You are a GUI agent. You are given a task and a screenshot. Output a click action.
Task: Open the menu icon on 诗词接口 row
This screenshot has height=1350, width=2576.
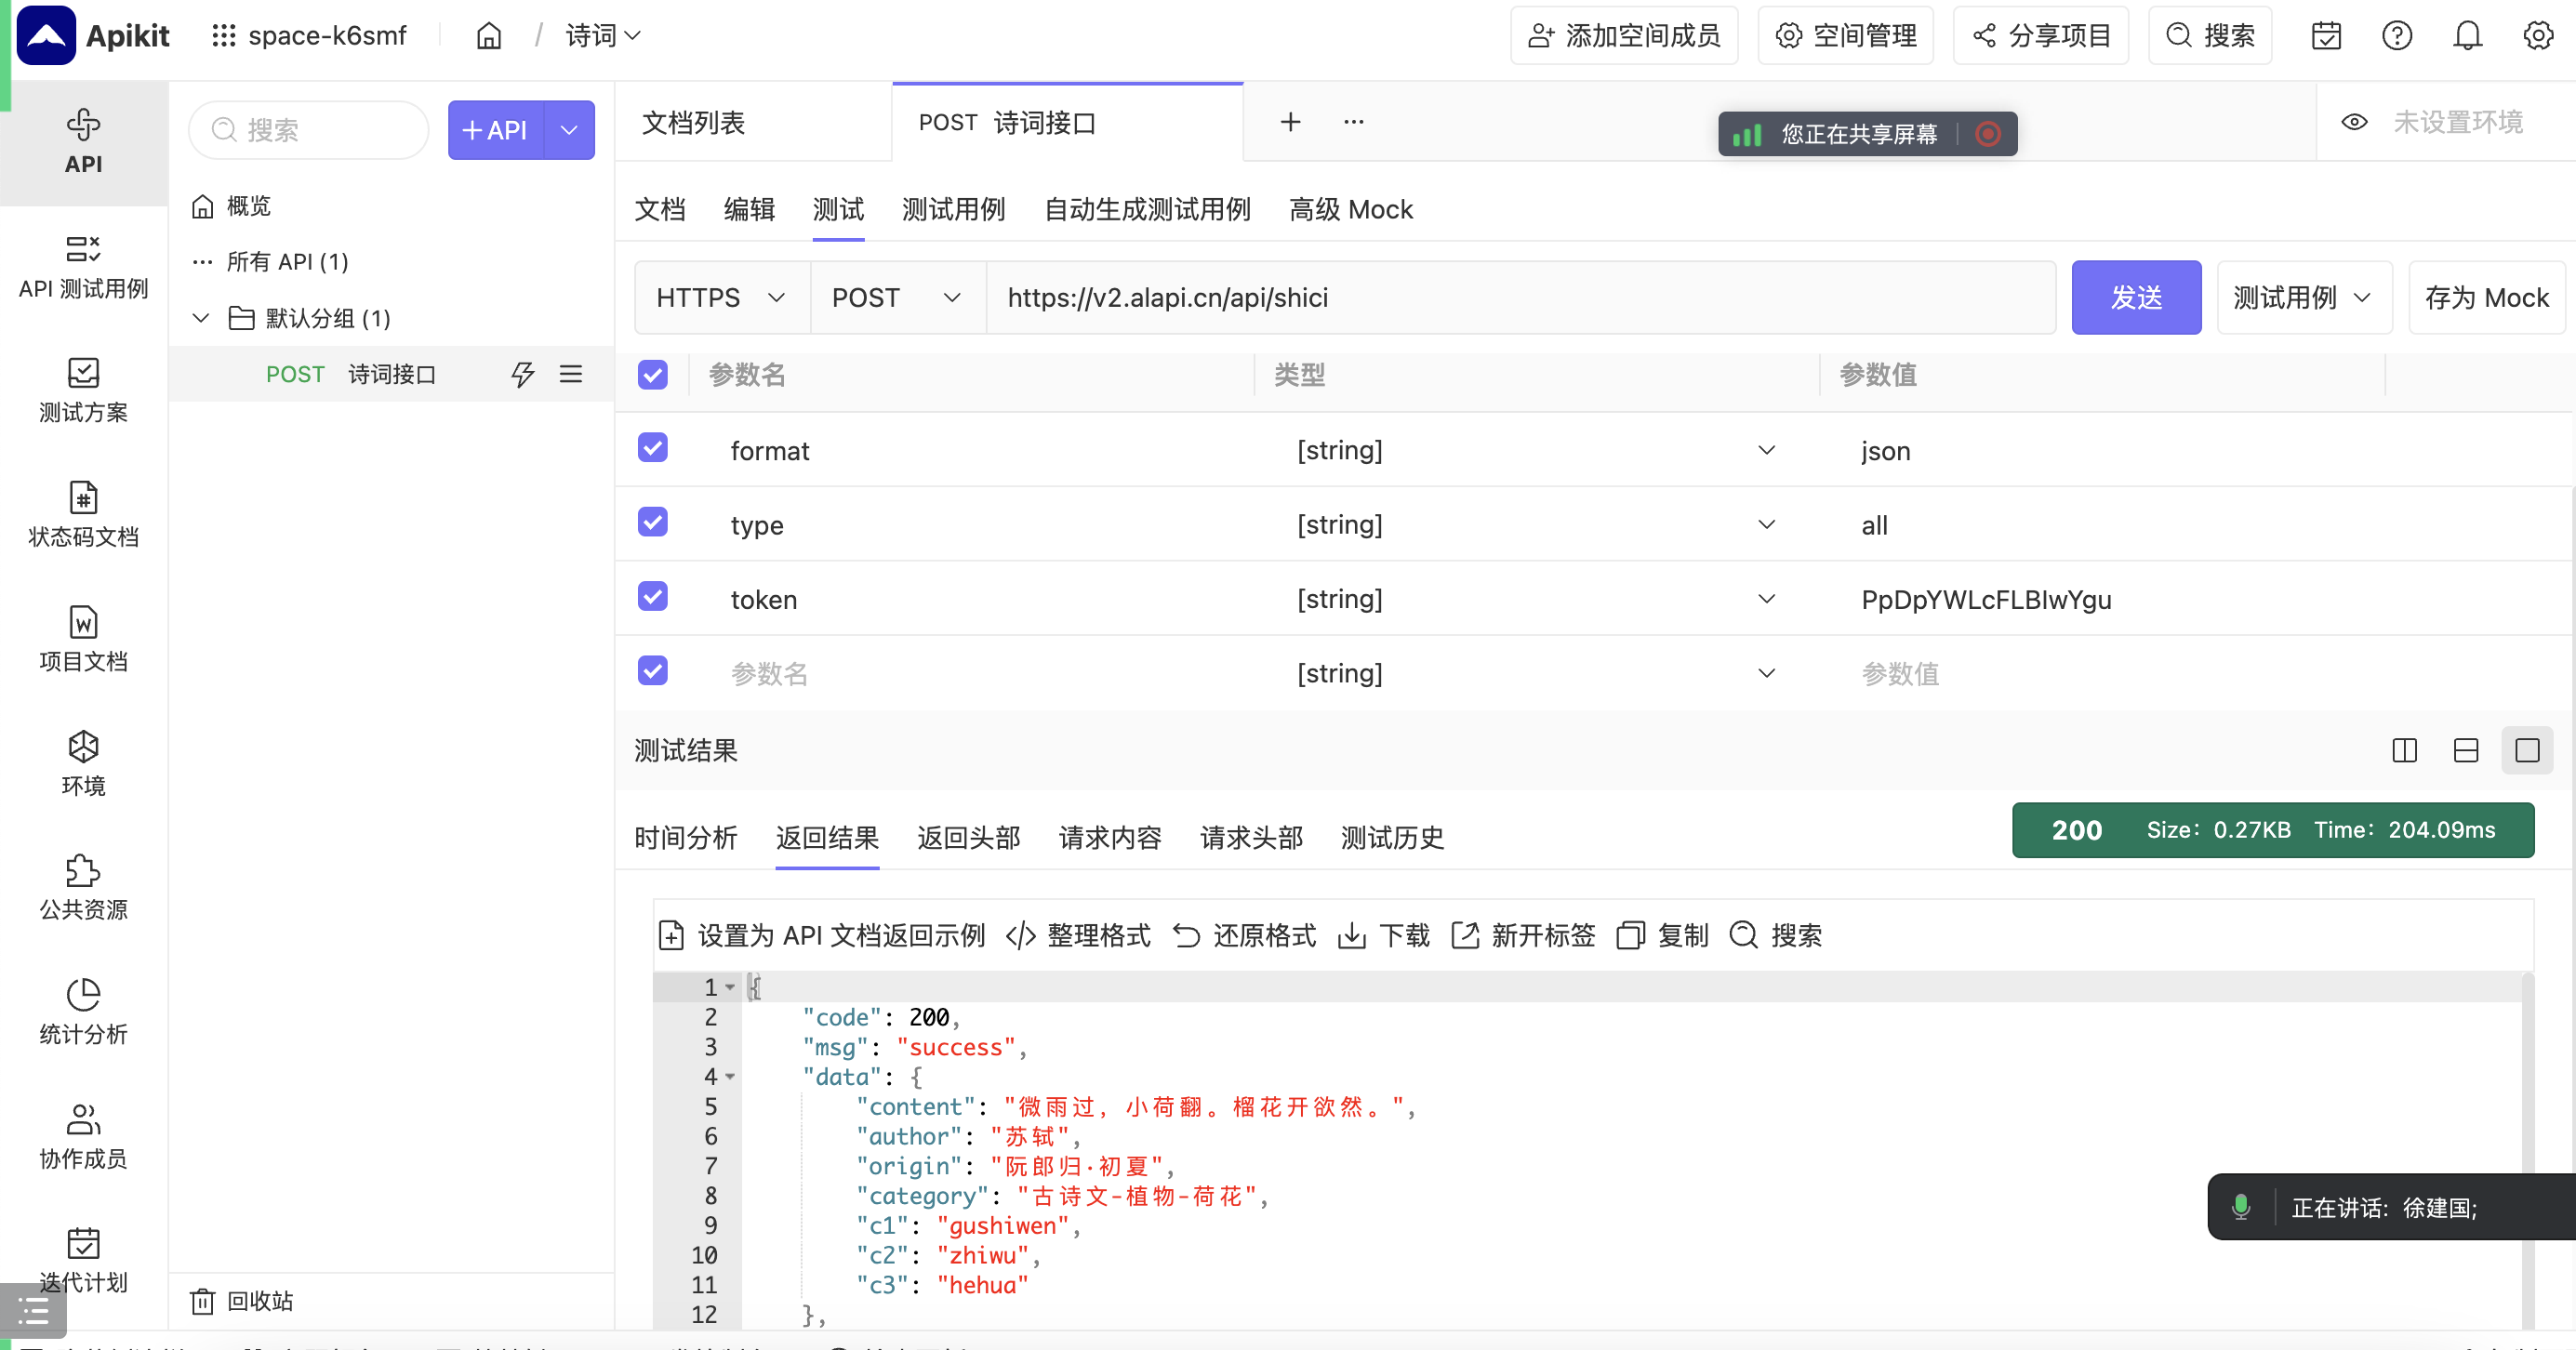[571, 375]
